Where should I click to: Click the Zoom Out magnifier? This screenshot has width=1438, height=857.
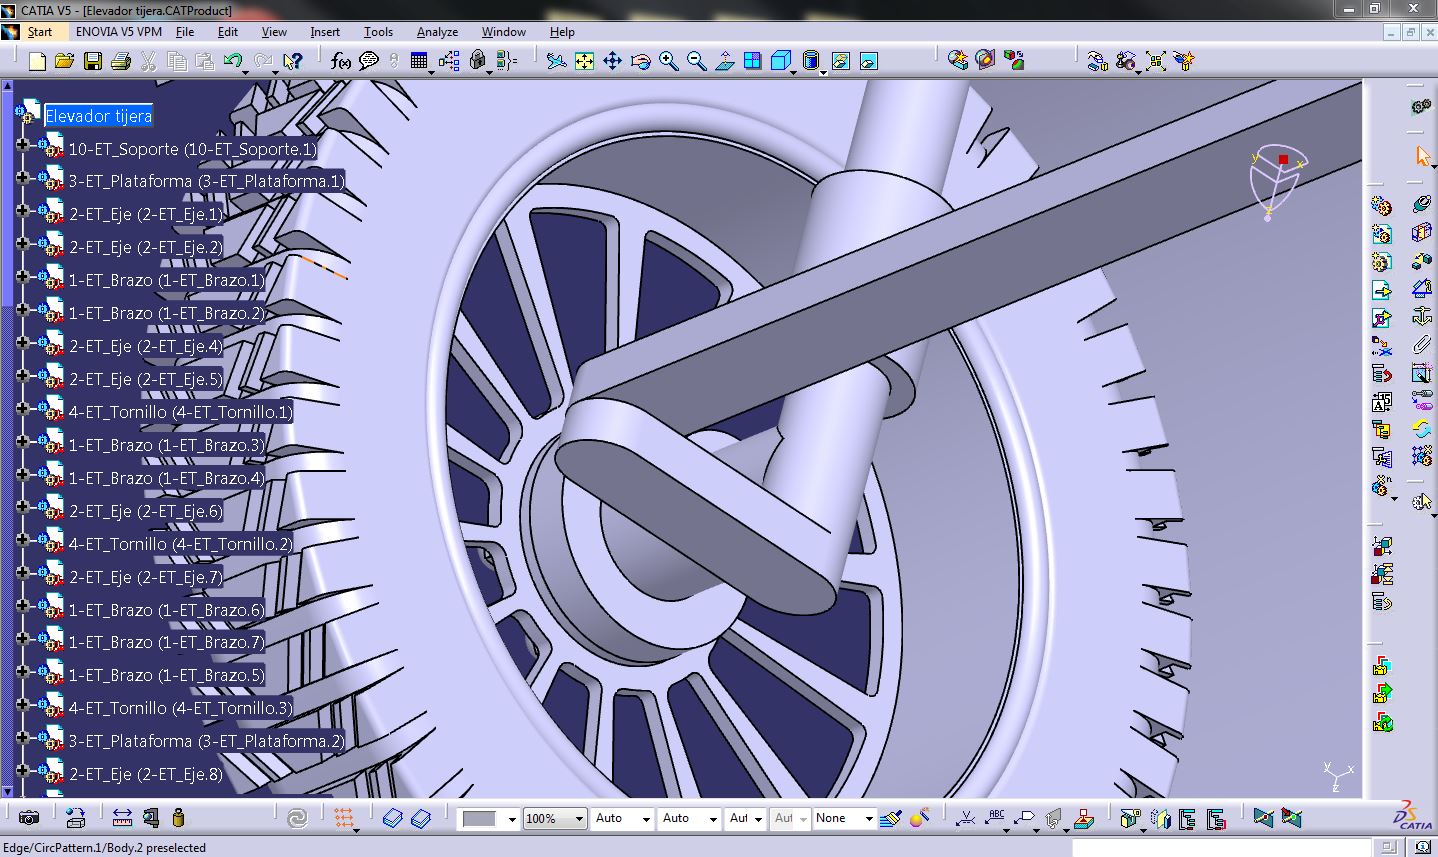[x=697, y=61]
